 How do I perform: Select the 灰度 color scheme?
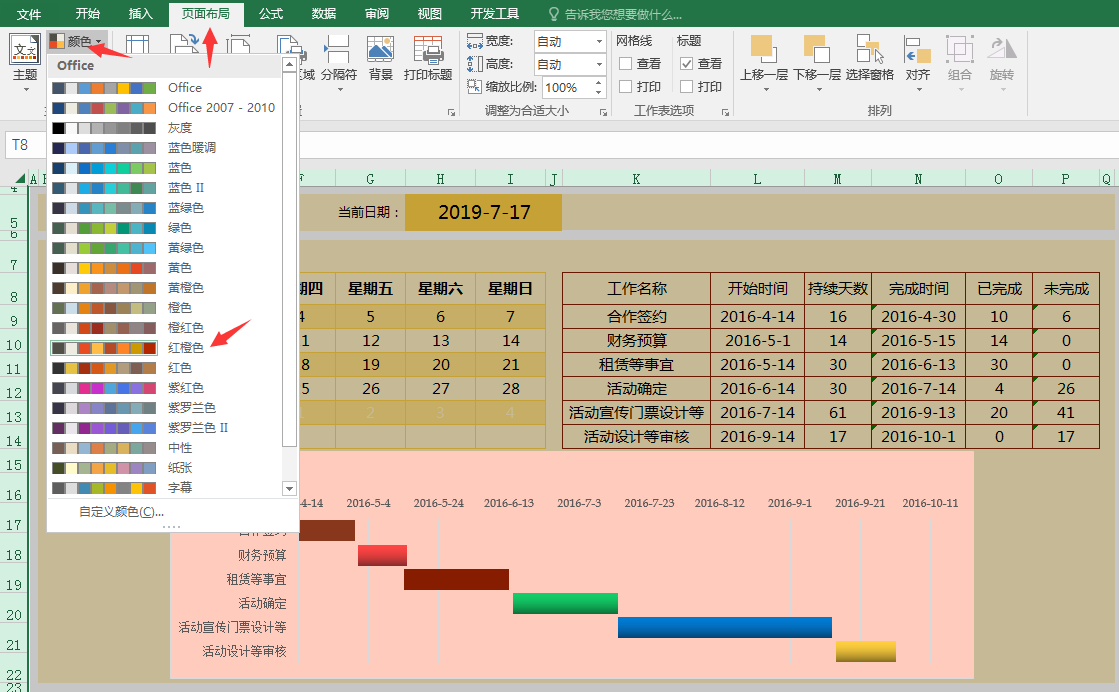[164, 128]
